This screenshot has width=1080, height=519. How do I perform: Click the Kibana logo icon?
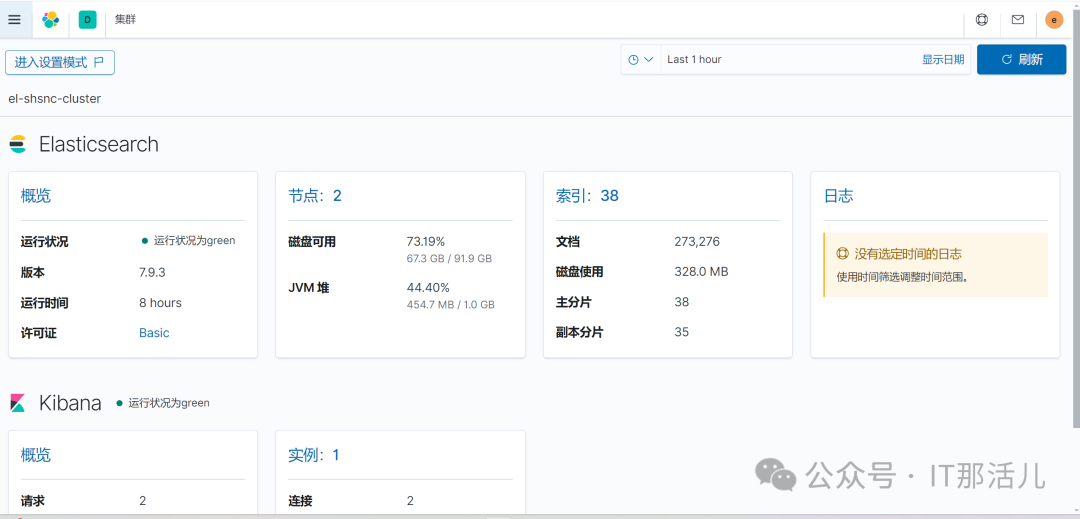point(17,403)
